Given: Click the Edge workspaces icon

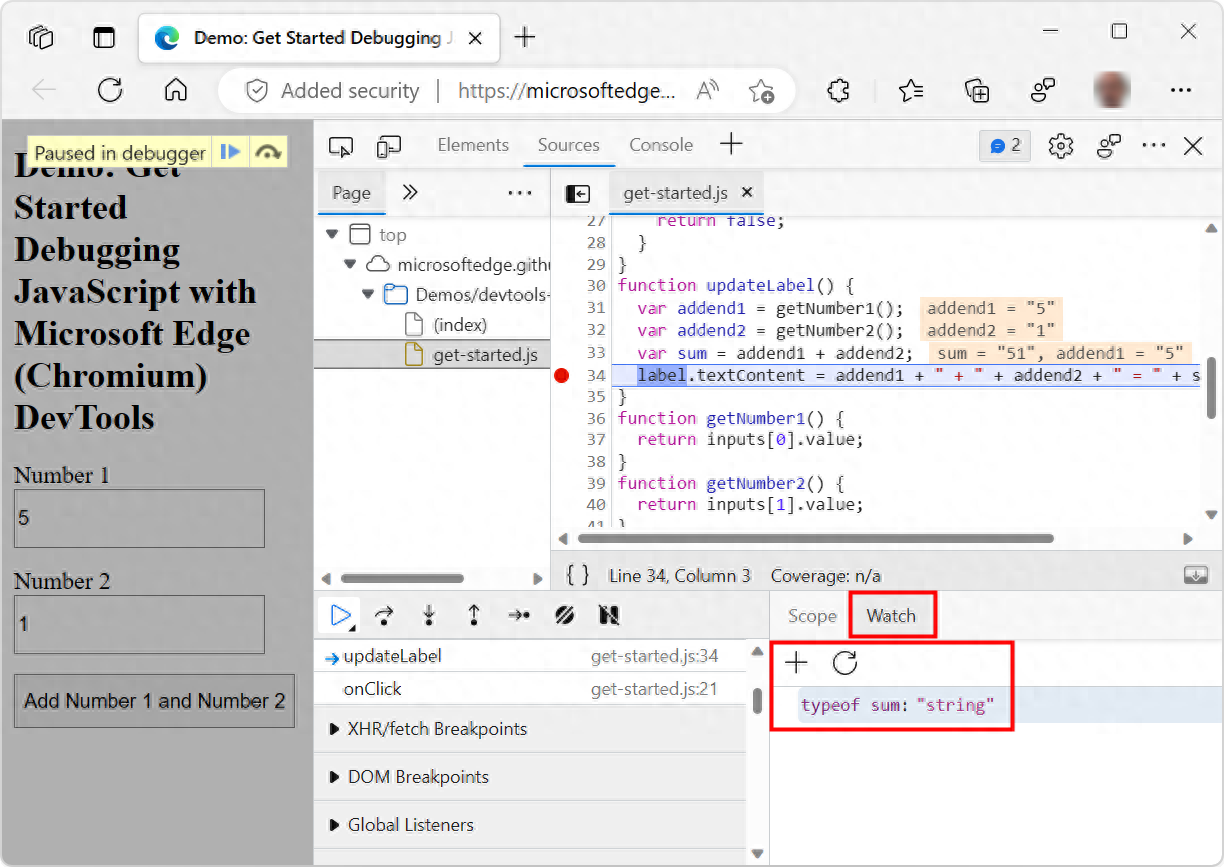Looking at the screenshot, I should [x=41, y=38].
